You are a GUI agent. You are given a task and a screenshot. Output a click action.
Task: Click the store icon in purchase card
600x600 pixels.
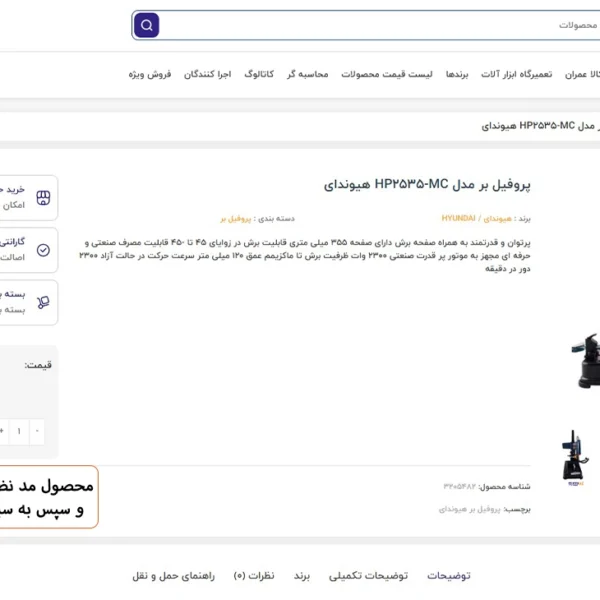coord(43,198)
